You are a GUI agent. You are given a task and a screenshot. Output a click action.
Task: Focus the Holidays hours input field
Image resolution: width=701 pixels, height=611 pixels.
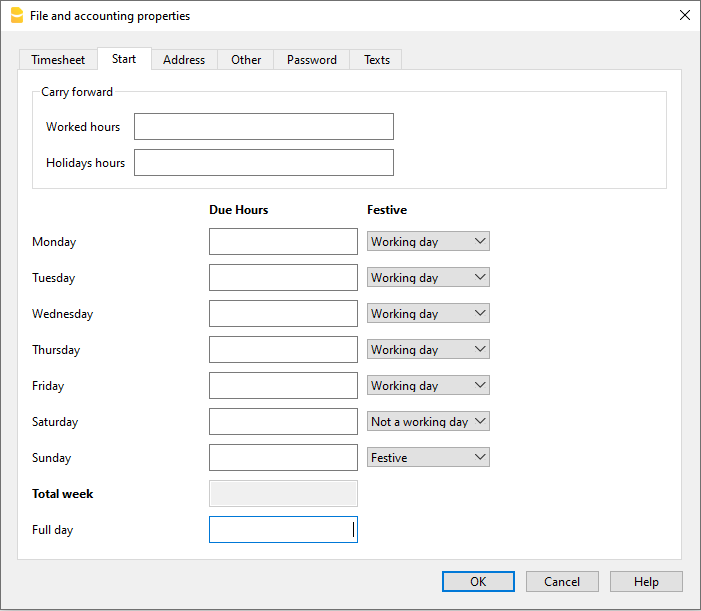[264, 163]
